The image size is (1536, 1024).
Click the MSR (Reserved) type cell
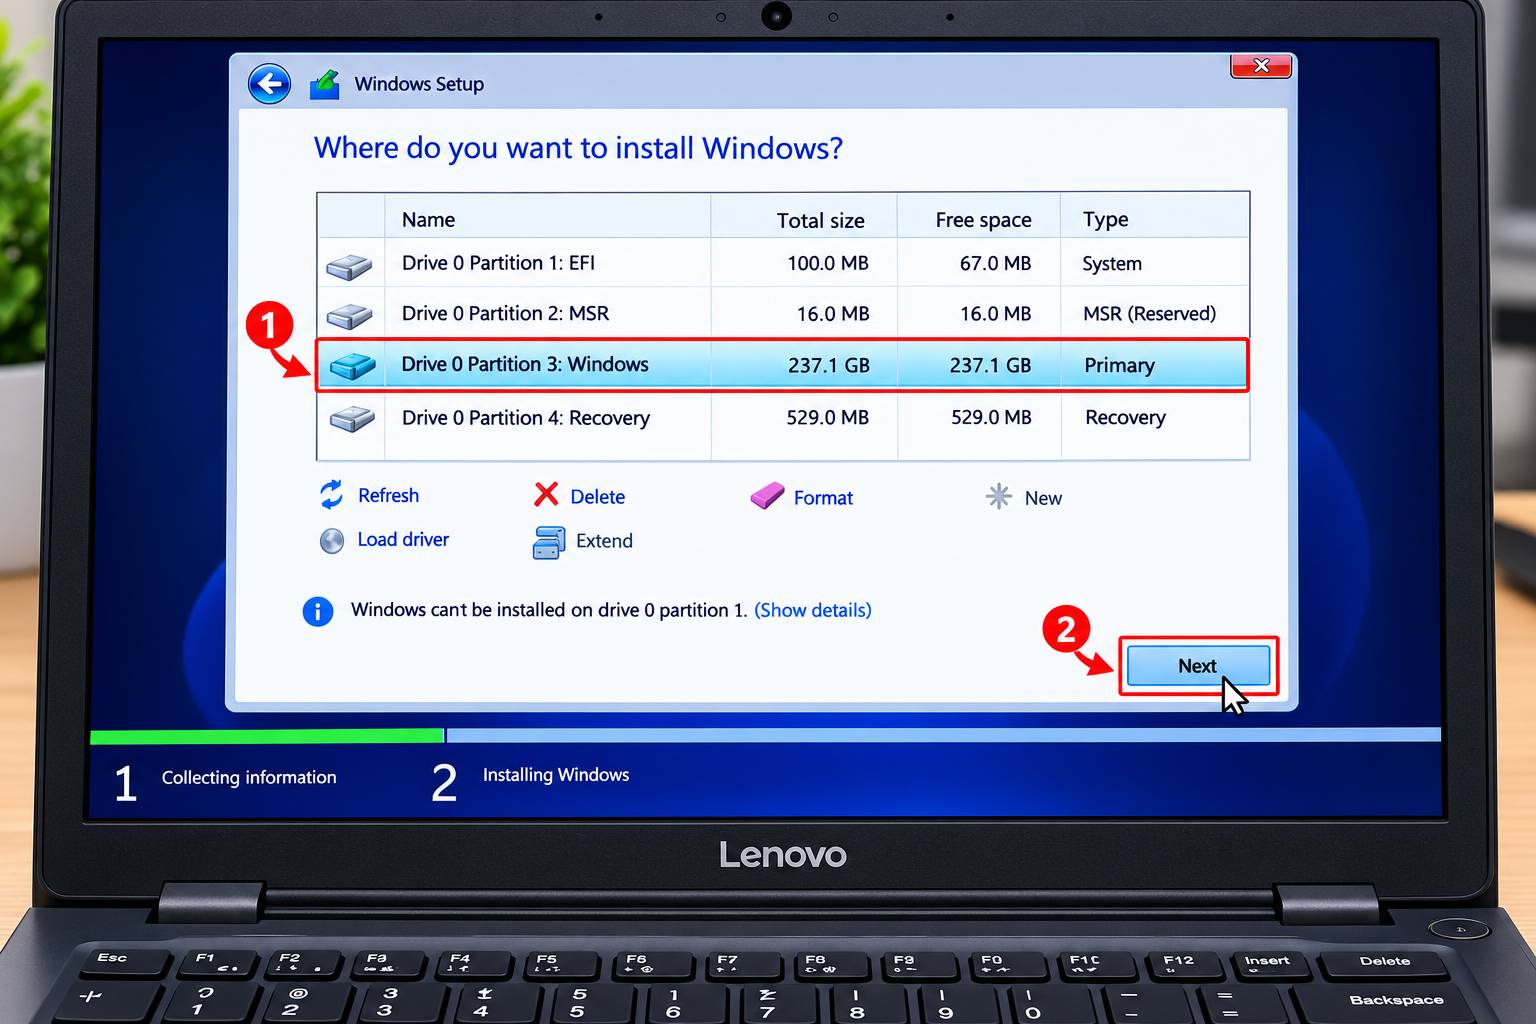click(1149, 314)
